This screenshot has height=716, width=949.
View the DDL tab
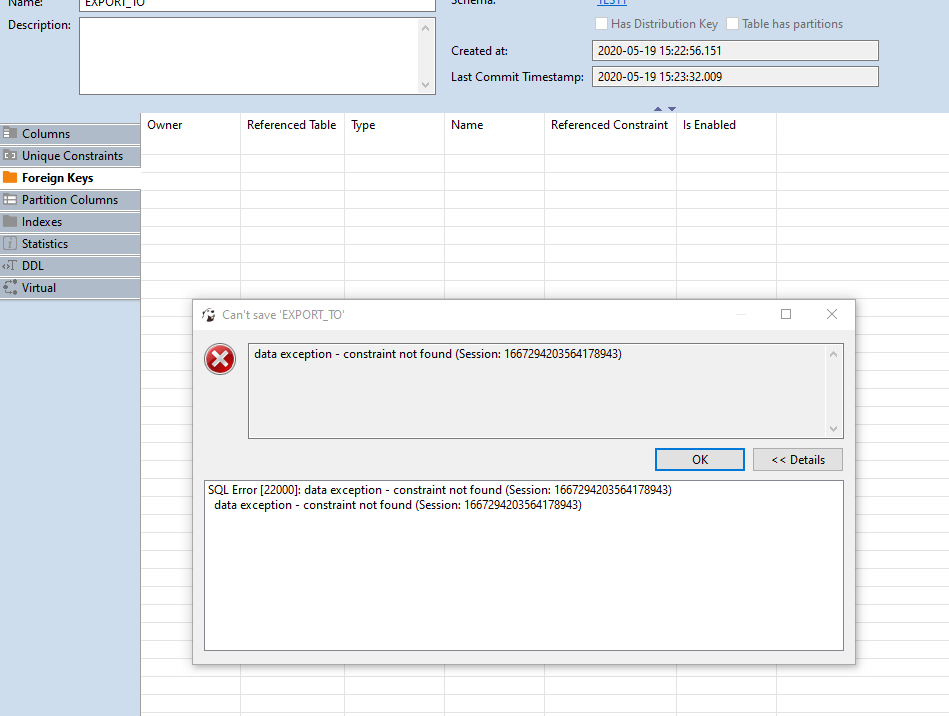(x=70, y=266)
